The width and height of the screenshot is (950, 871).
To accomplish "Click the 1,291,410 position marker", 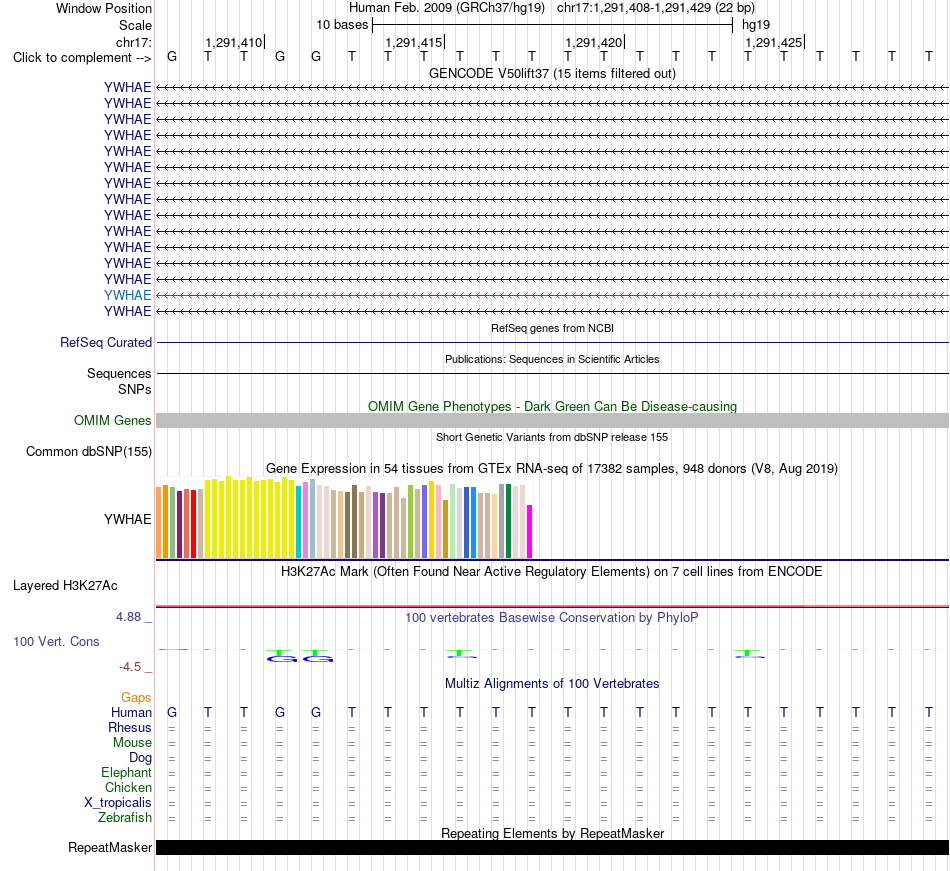I will (x=234, y=42).
